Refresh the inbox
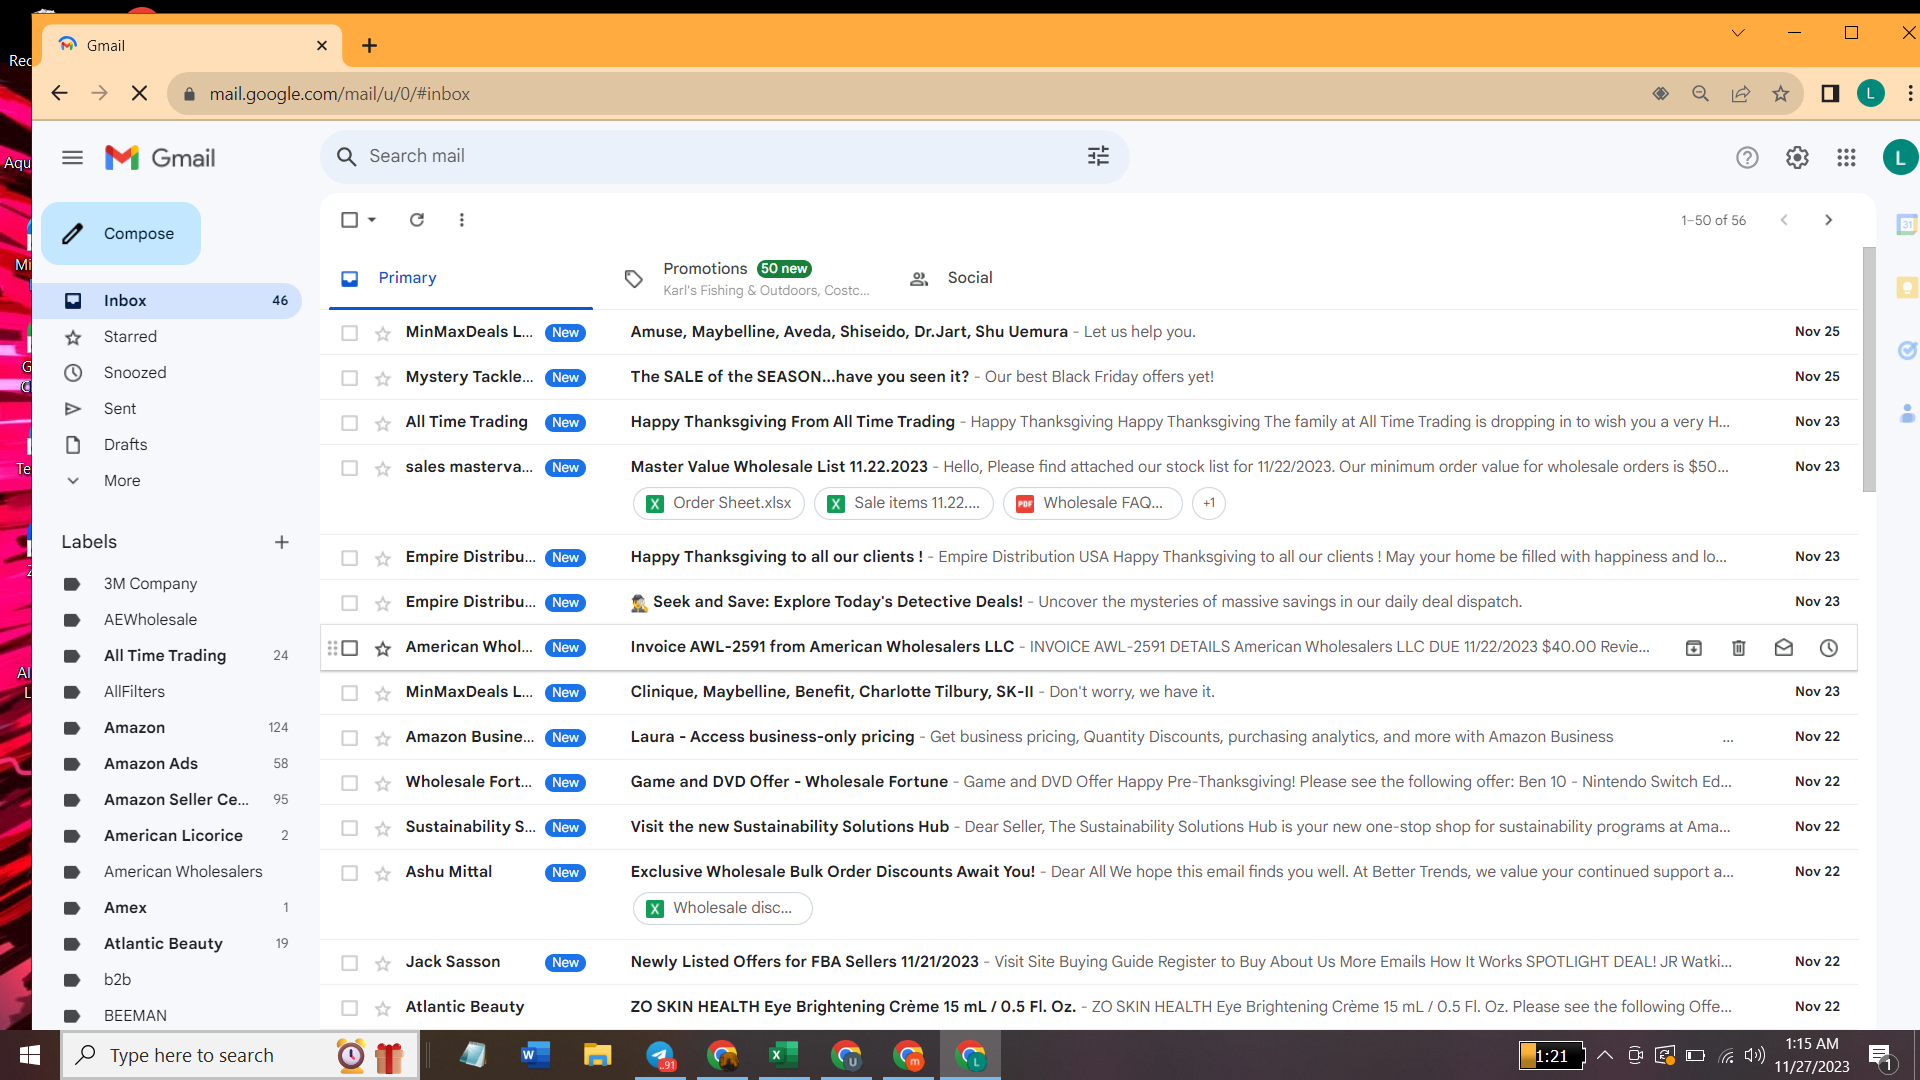1920x1080 pixels. [x=417, y=220]
